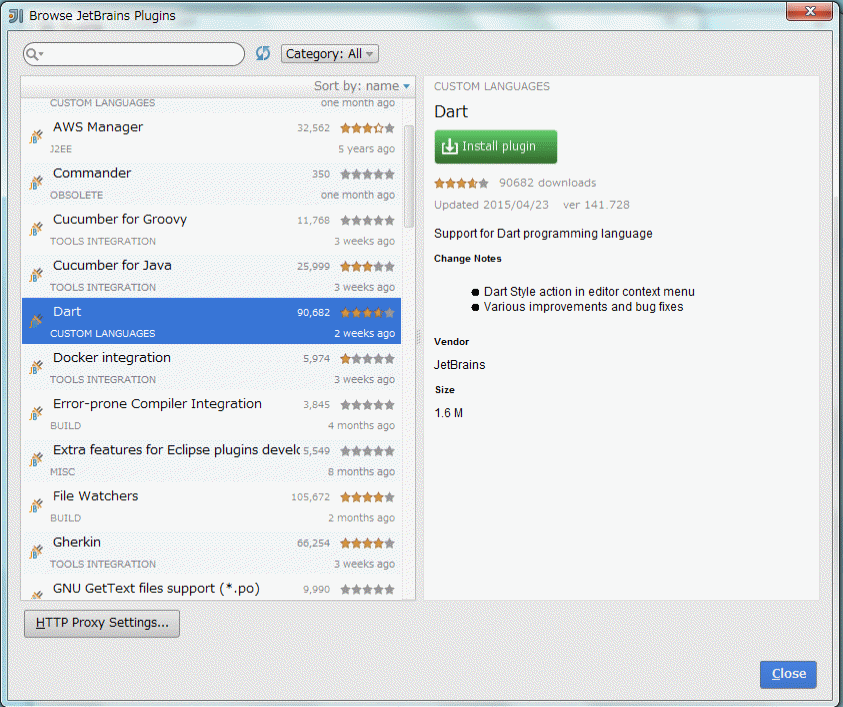Click the AWS Manager plugin icon

(x=36, y=137)
